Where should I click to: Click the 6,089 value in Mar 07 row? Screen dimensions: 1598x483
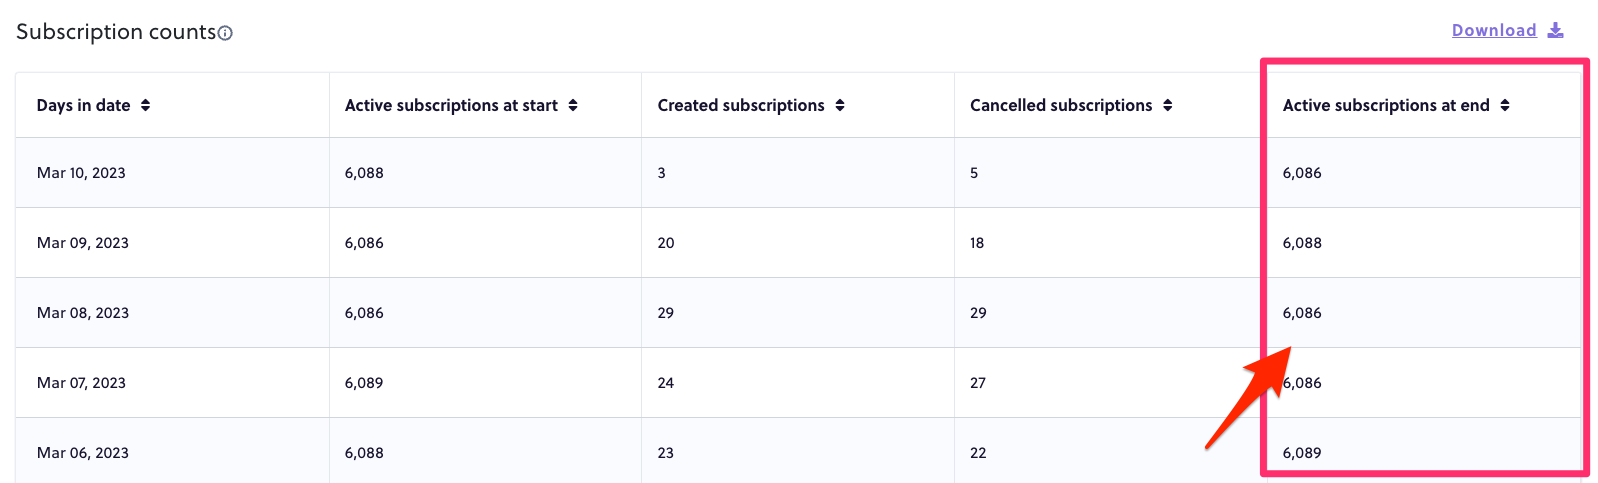[364, 383]
